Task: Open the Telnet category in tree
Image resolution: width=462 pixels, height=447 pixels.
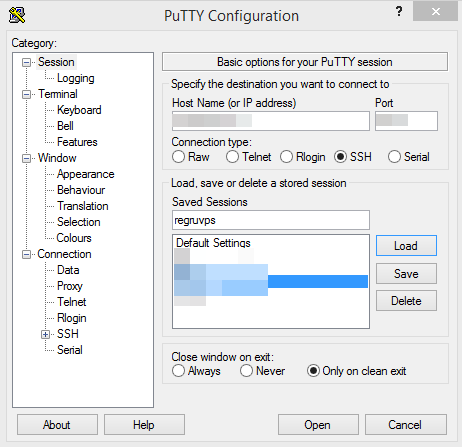Action: click(x=72, y=302)
